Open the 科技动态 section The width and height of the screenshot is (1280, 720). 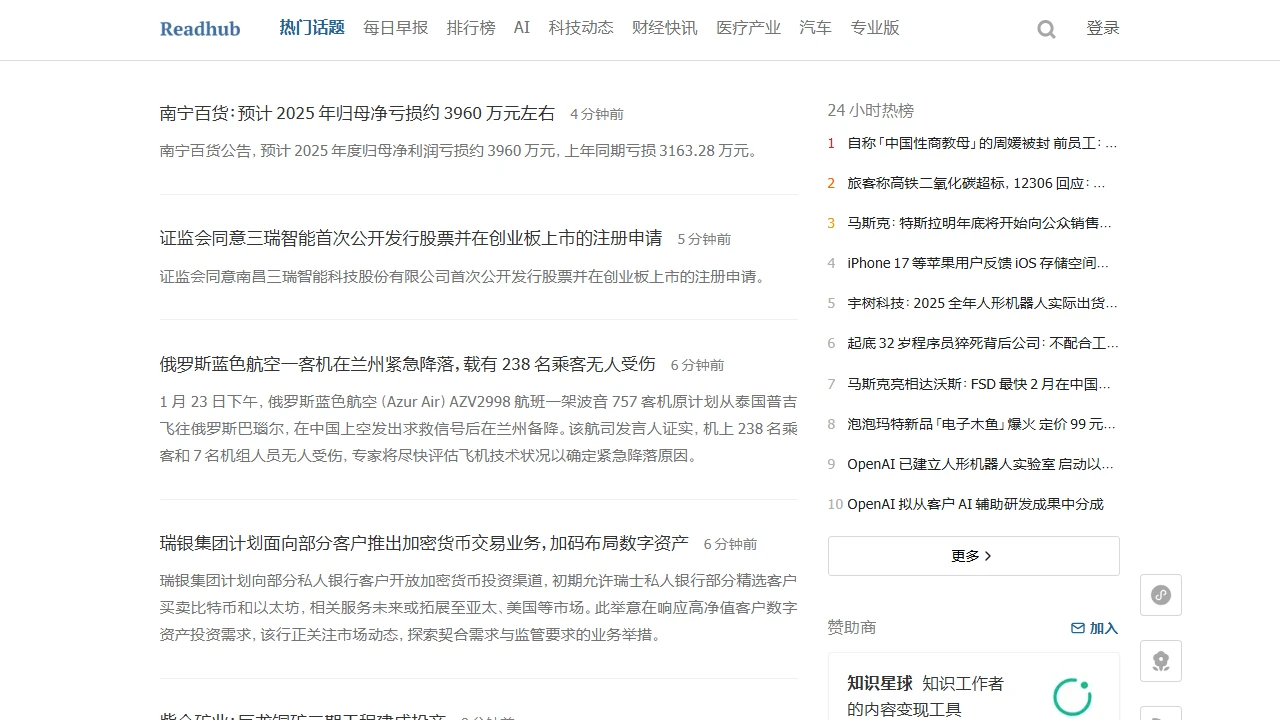(581, 28)
